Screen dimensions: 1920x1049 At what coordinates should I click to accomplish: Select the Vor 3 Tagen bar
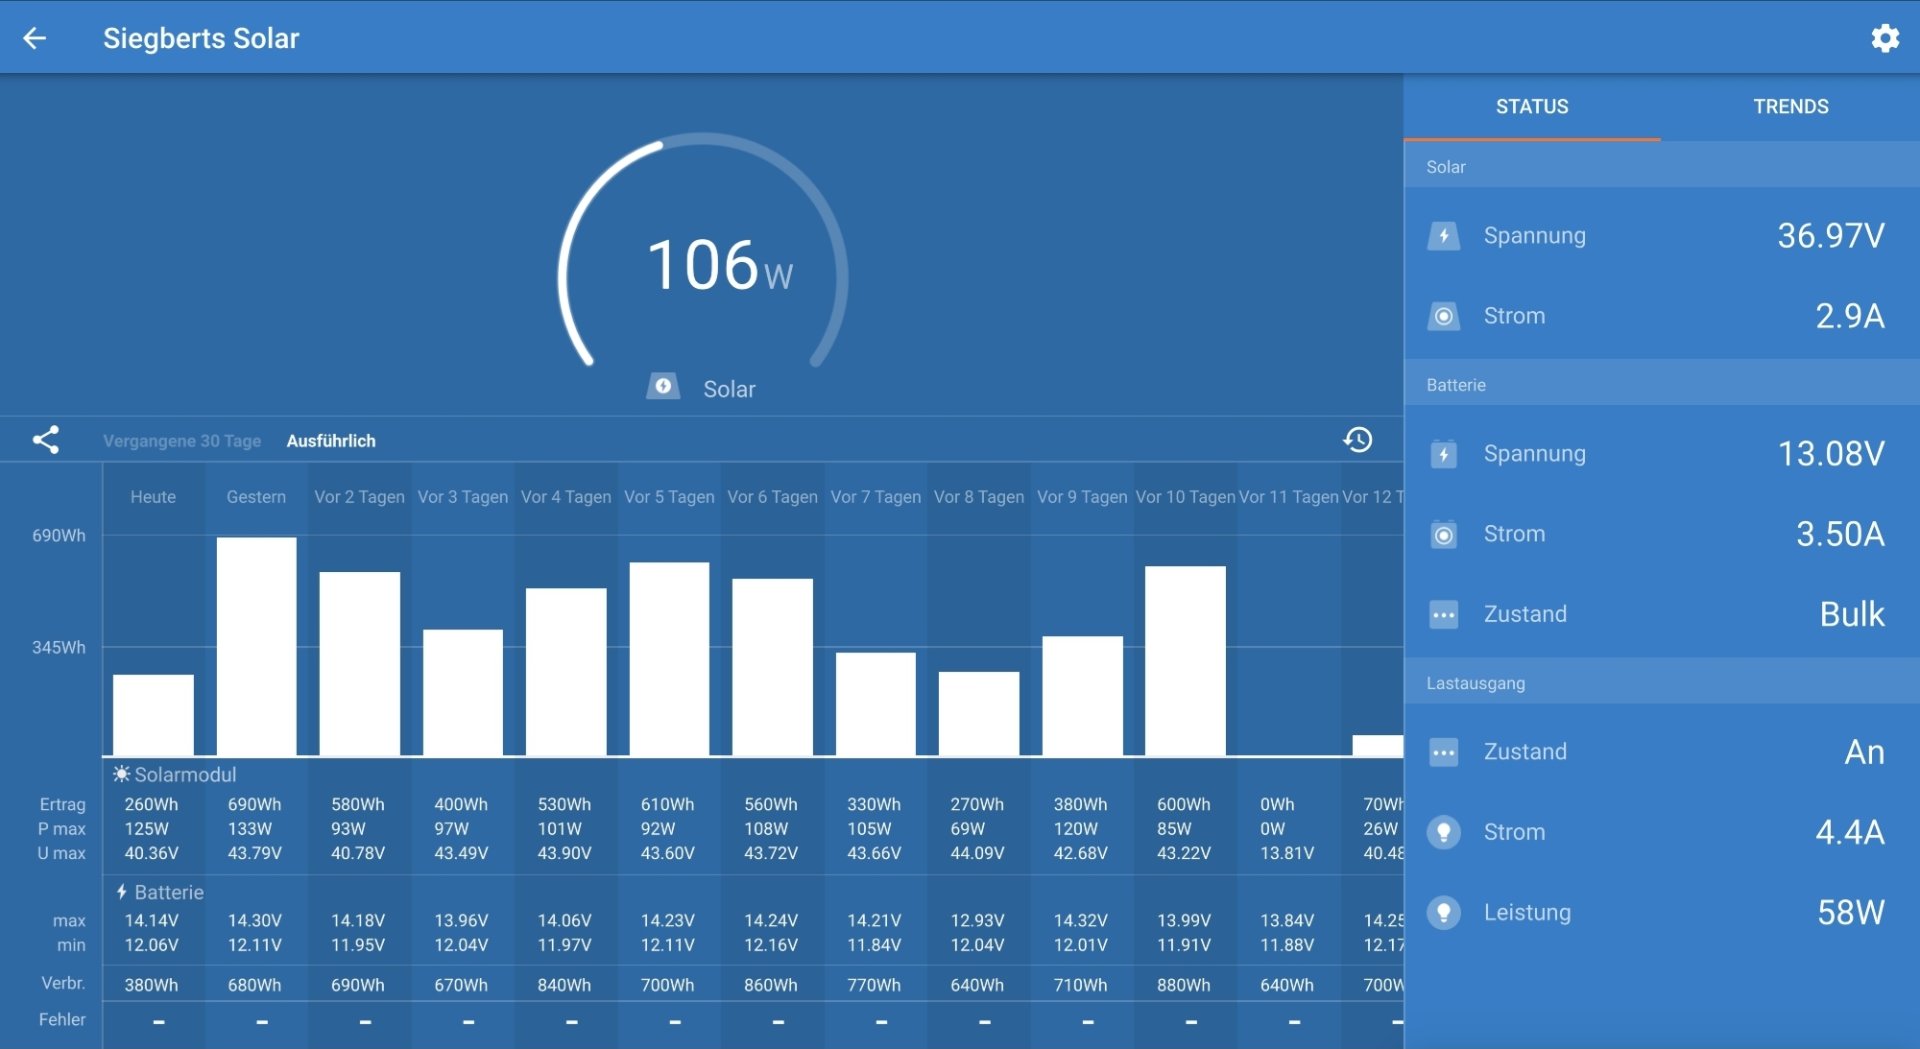point(462,692)
